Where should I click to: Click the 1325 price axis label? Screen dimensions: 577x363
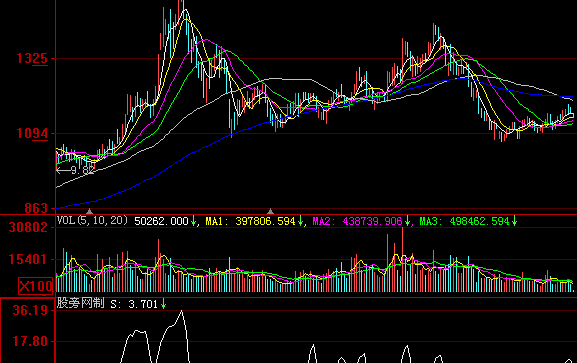(x=32, y=59)
